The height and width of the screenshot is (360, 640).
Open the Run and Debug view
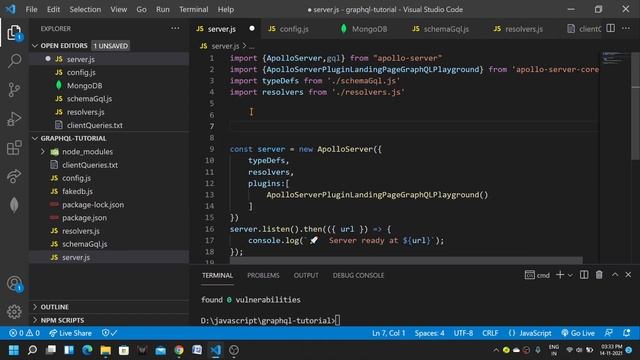click(x=14, y=119)
